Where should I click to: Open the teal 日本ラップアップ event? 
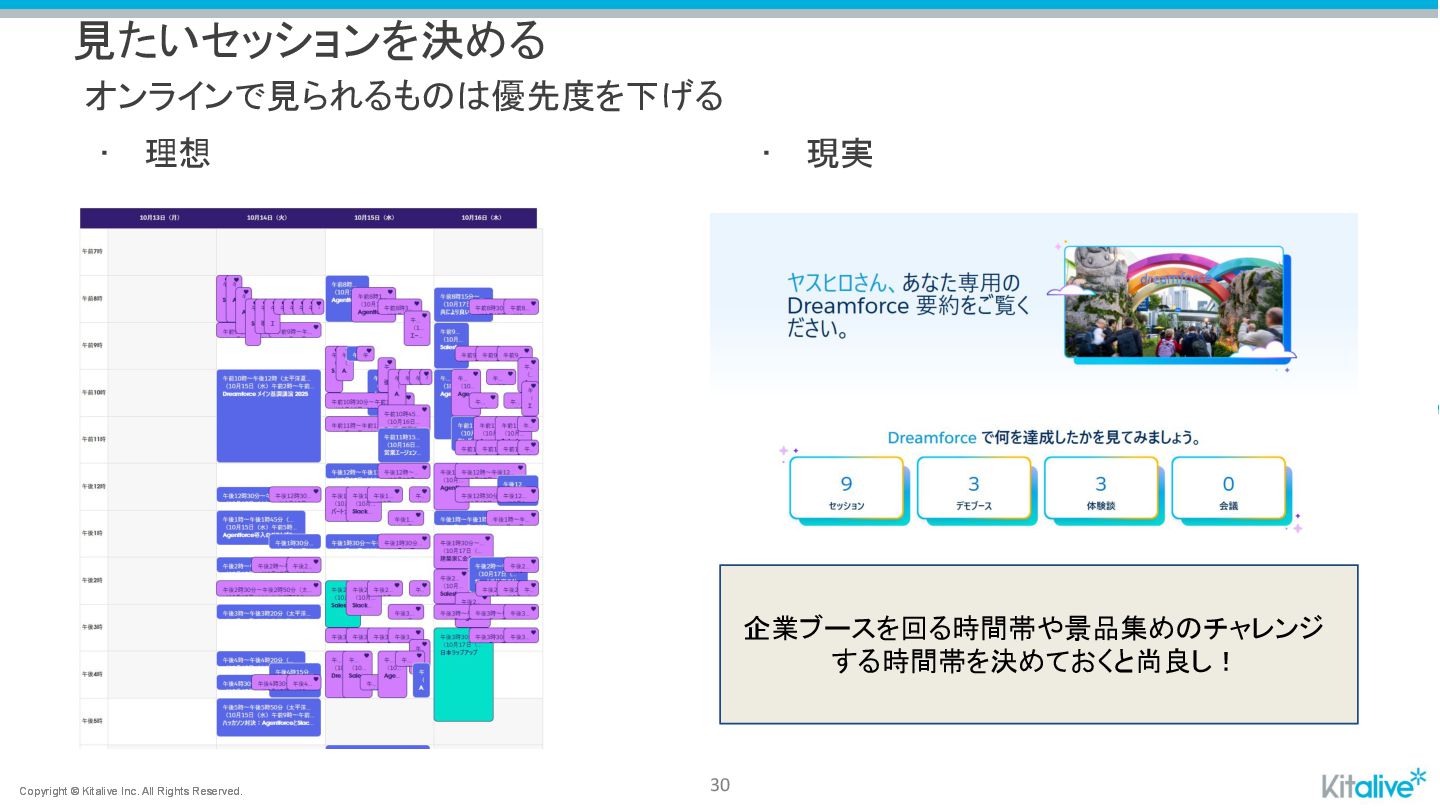click(463, 675)
